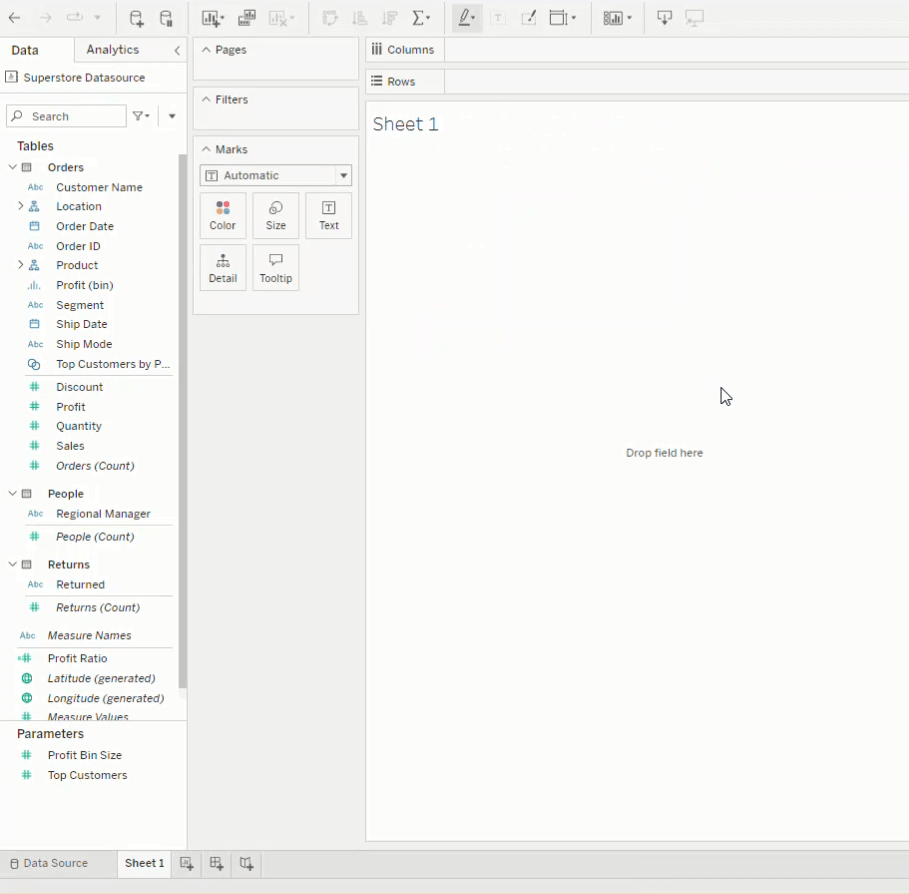Open the New Worksheet icon in the toolbar
Viewport: 909px width, 894px height.
211,18
